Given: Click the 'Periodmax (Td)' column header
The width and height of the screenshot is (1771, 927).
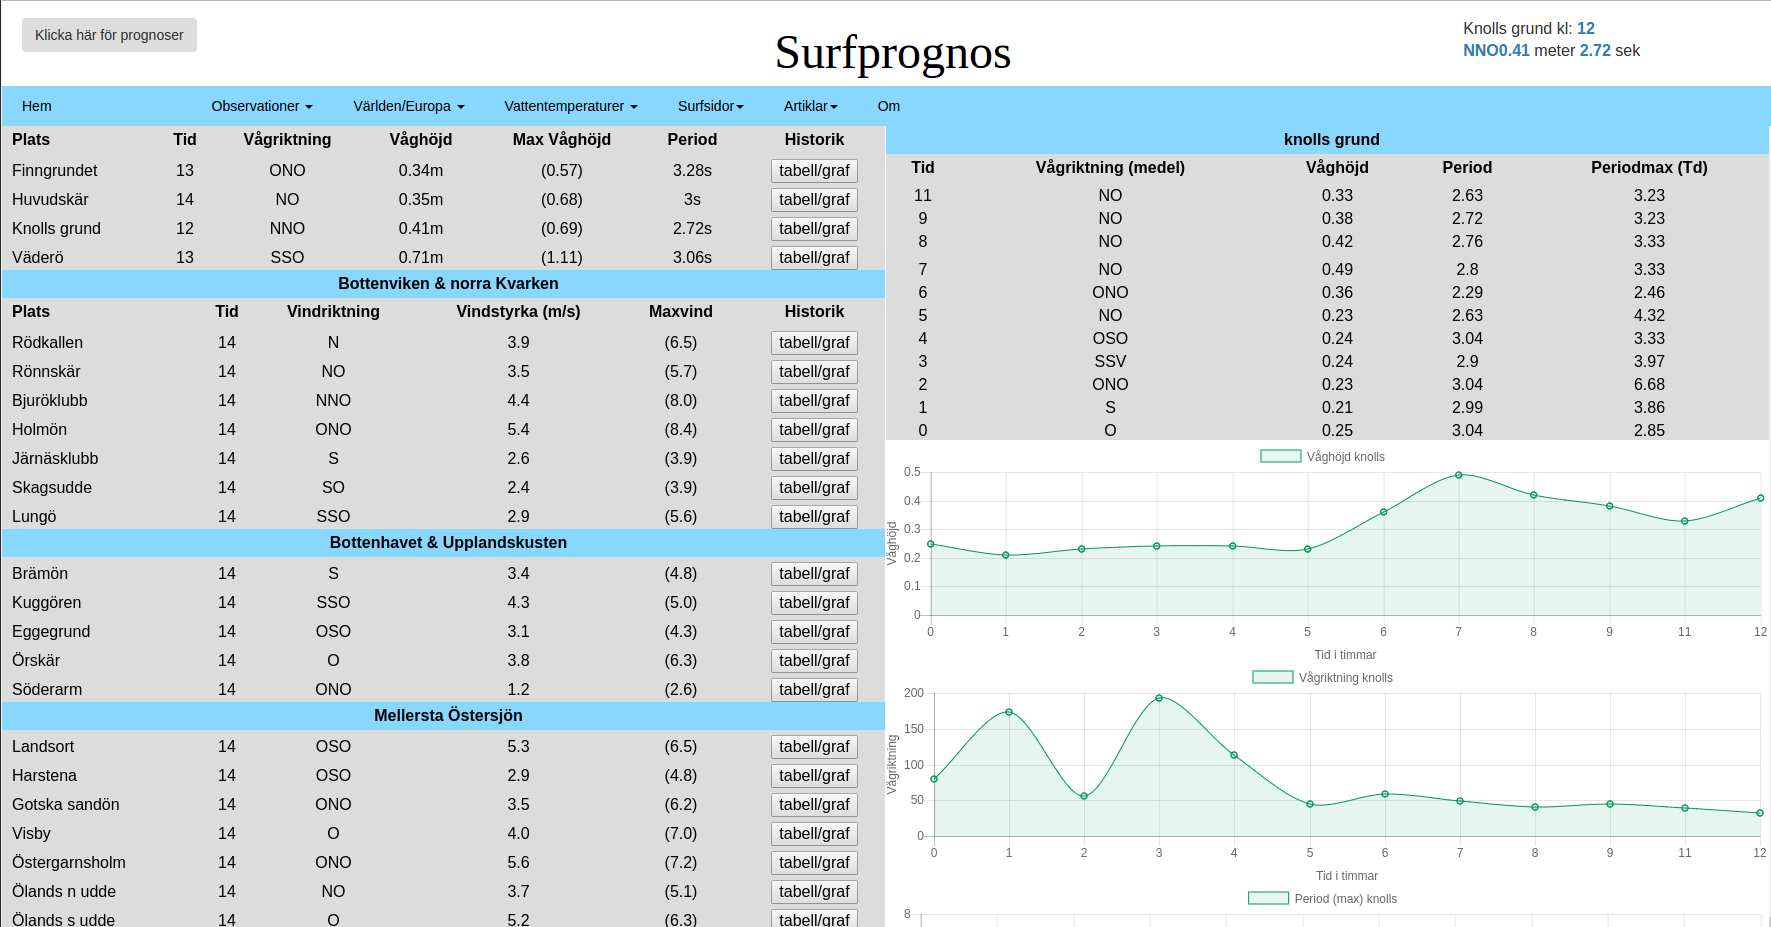Looking at the screenshot, I should point(1649,168).
